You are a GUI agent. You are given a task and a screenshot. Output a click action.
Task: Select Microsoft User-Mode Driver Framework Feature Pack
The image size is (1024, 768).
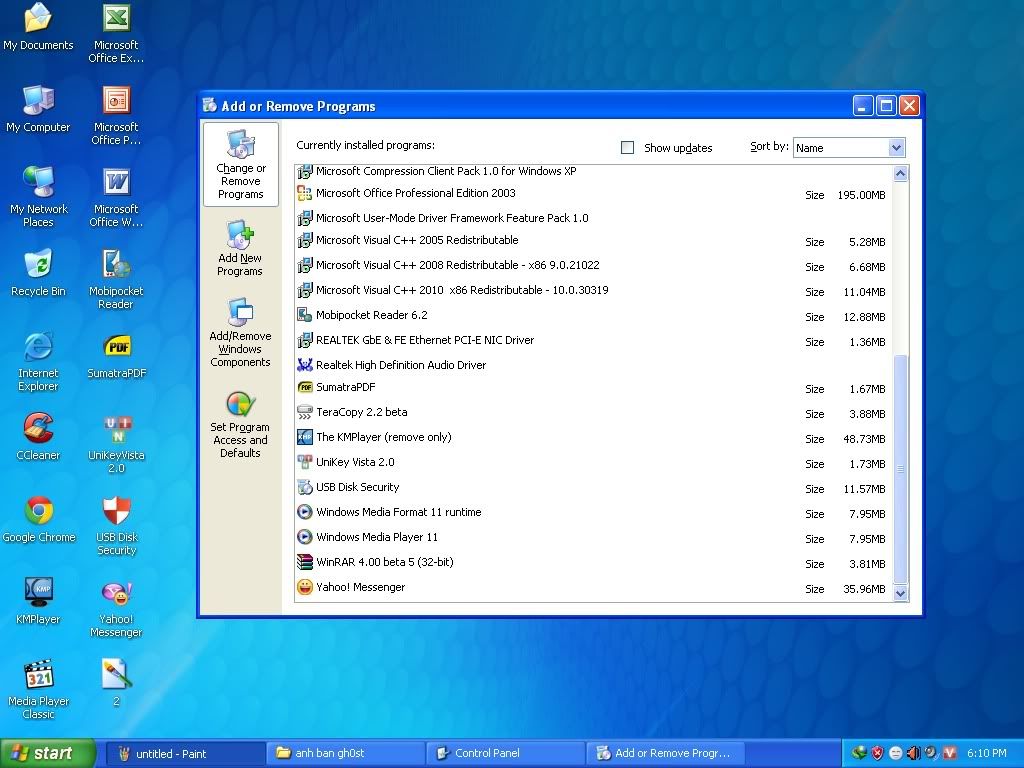coord(593,217)
